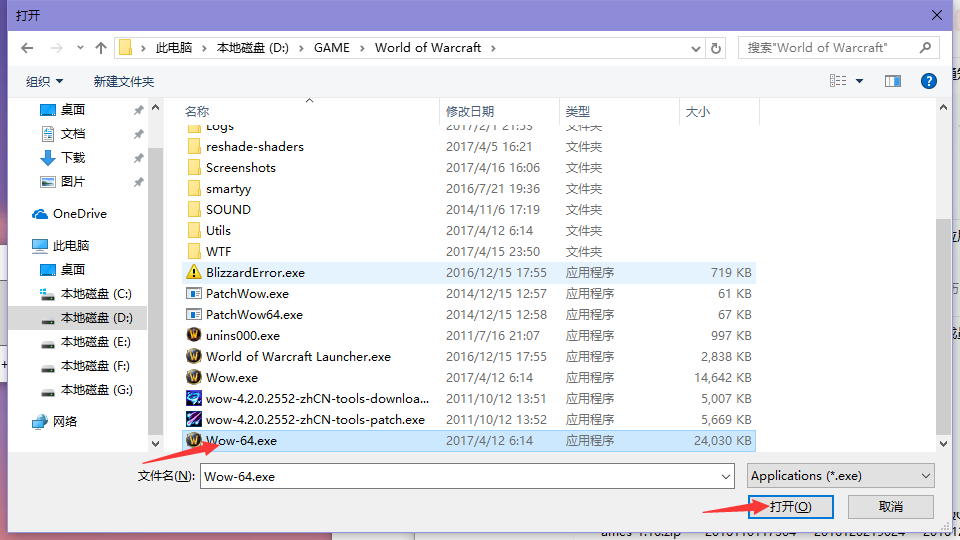
Task: Select pinned 桌面 in quick access
Action: pos(73,110)
